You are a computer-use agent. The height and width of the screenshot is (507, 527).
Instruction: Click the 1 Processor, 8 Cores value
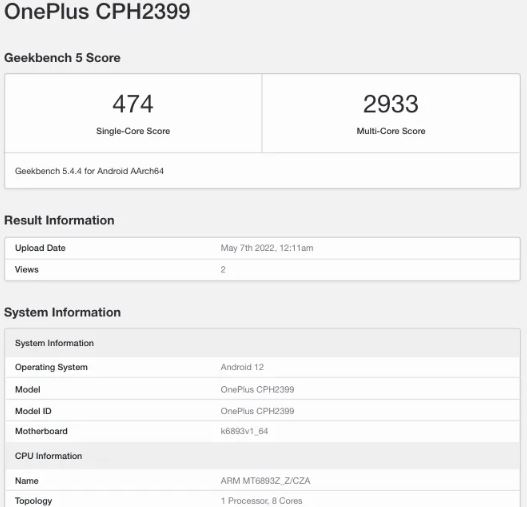click(x=261, y=501)
